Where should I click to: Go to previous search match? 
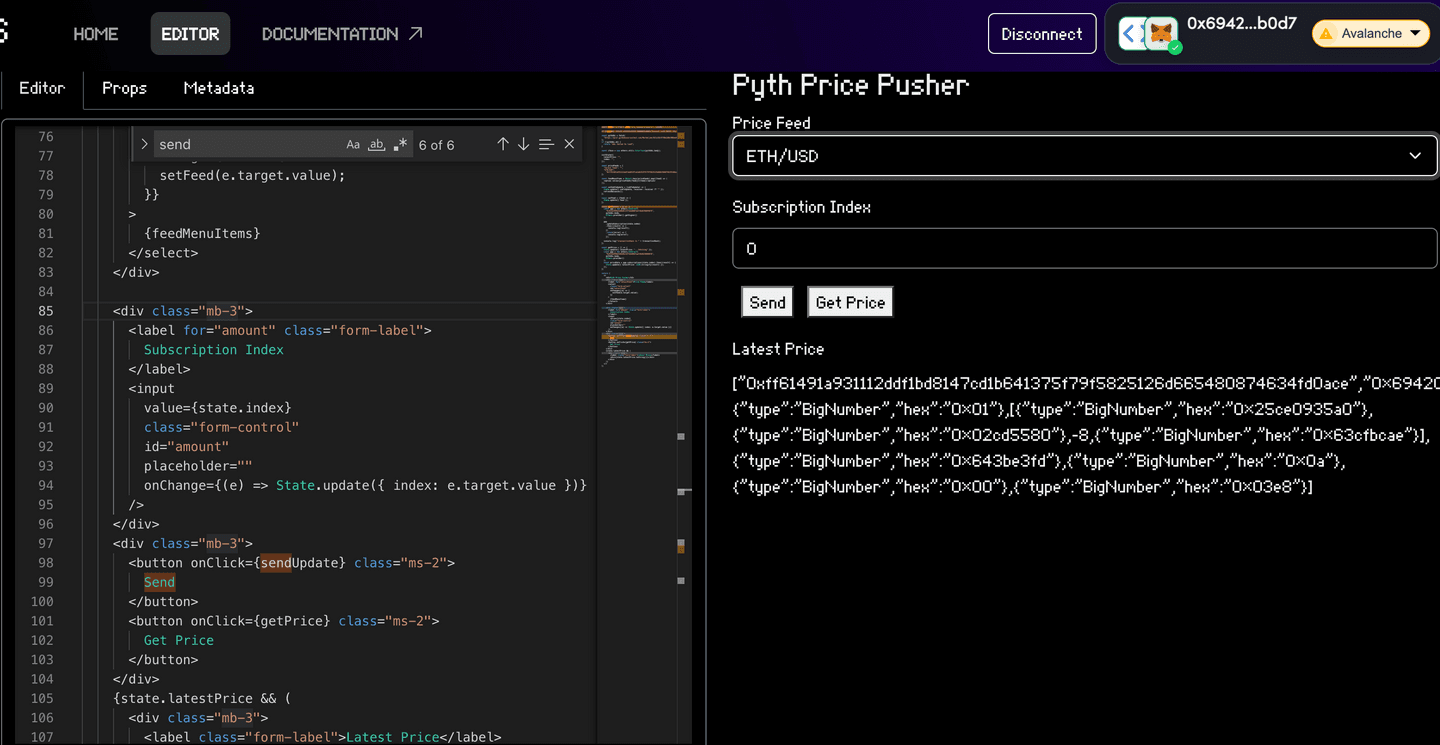pos(503,144)
